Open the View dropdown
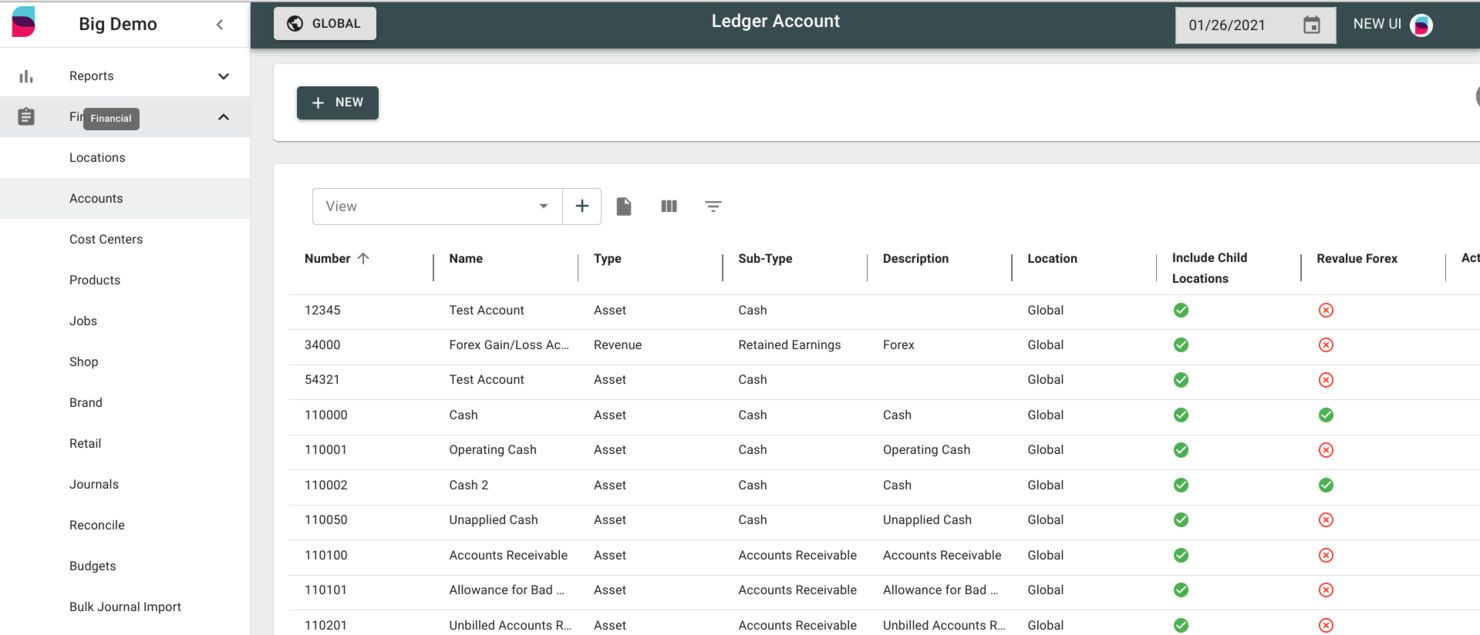The height and width of the screenshot is (635, 1480). (x=437, y=206)
